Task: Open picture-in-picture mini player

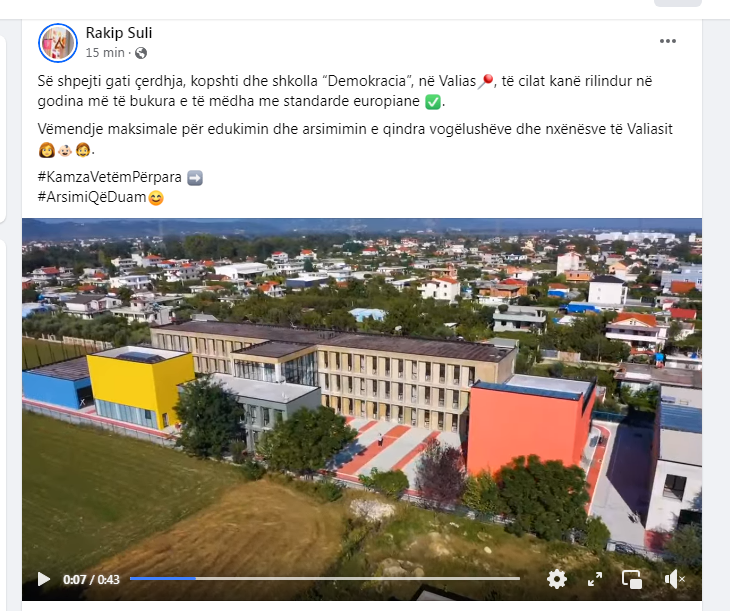Action: coord(632,579)
